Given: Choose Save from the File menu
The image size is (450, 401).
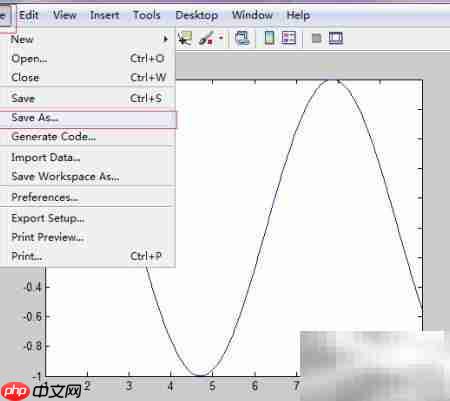Looking at the screenshot, I should (88, 98).
